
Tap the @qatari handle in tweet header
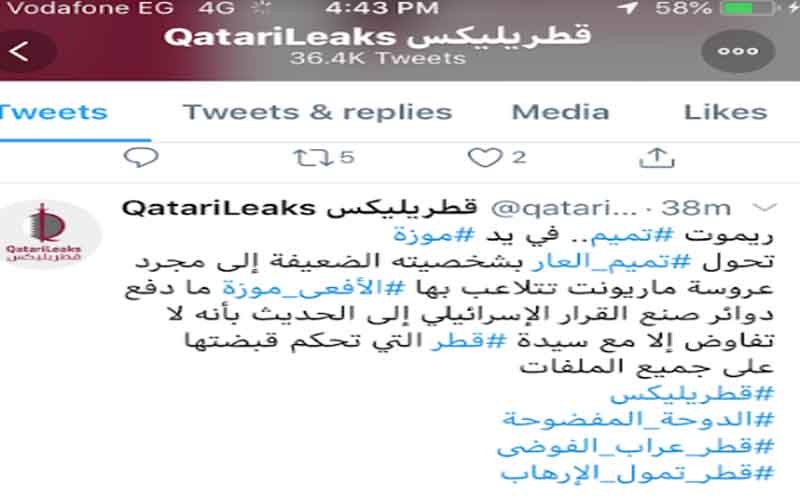564,208
